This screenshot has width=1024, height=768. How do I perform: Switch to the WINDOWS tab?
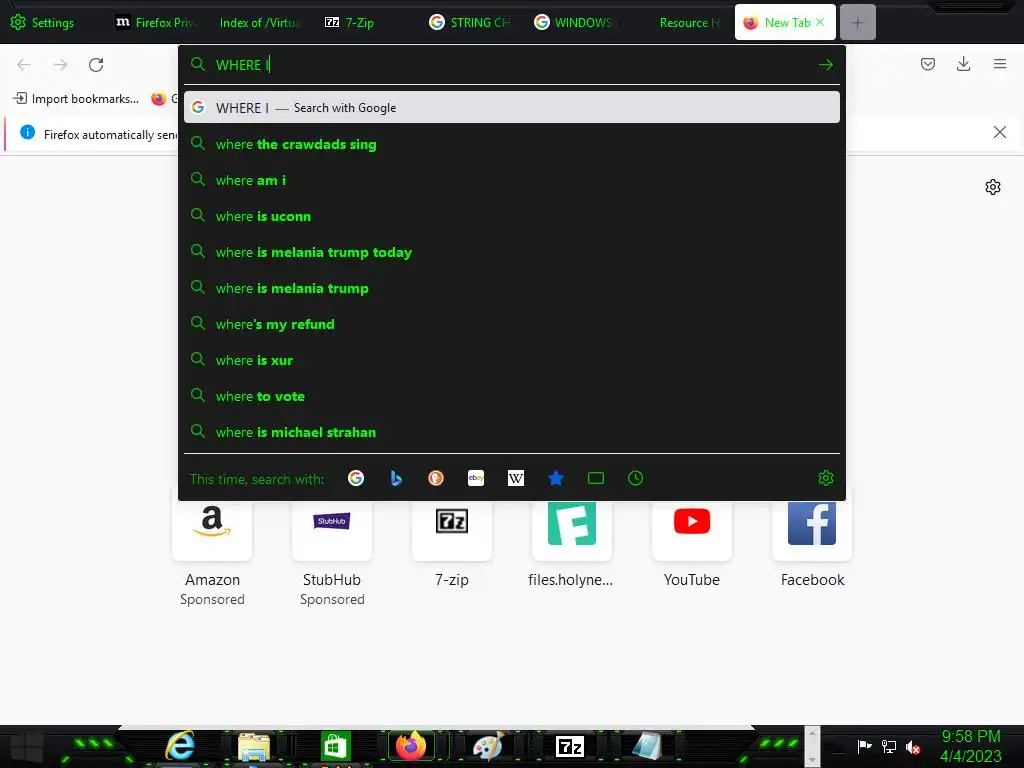click(573, 22)
